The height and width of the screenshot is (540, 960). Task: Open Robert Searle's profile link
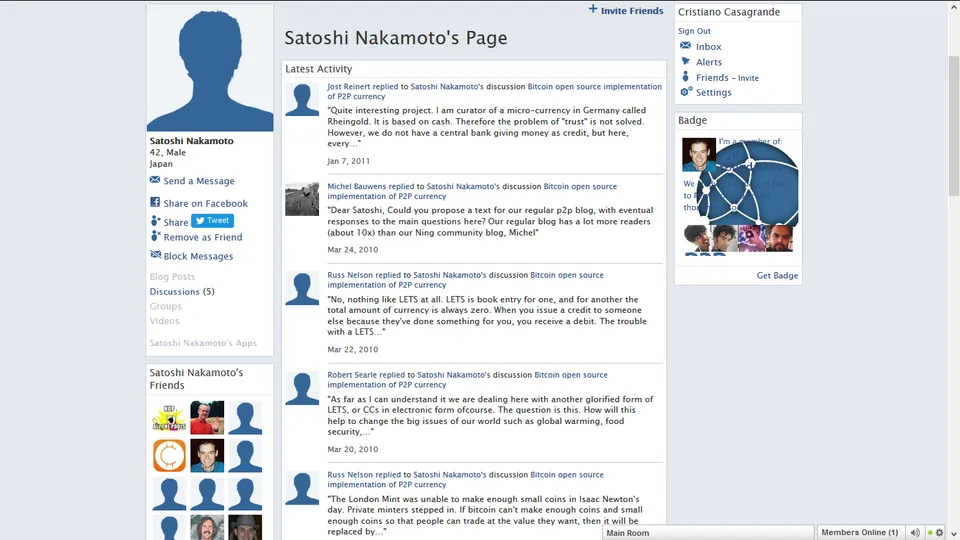[352, 375]
